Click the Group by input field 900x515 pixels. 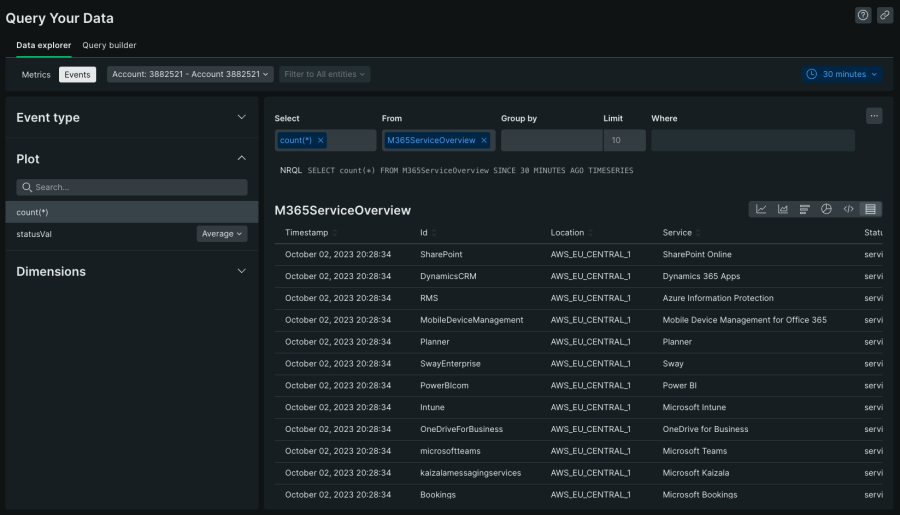[x=552, y=141]
